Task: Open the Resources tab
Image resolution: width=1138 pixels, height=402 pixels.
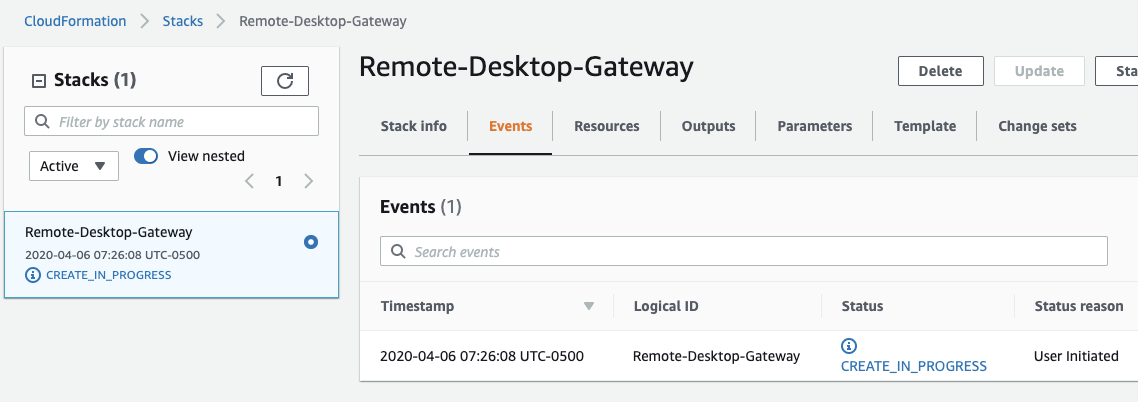Action: [607, 126]
